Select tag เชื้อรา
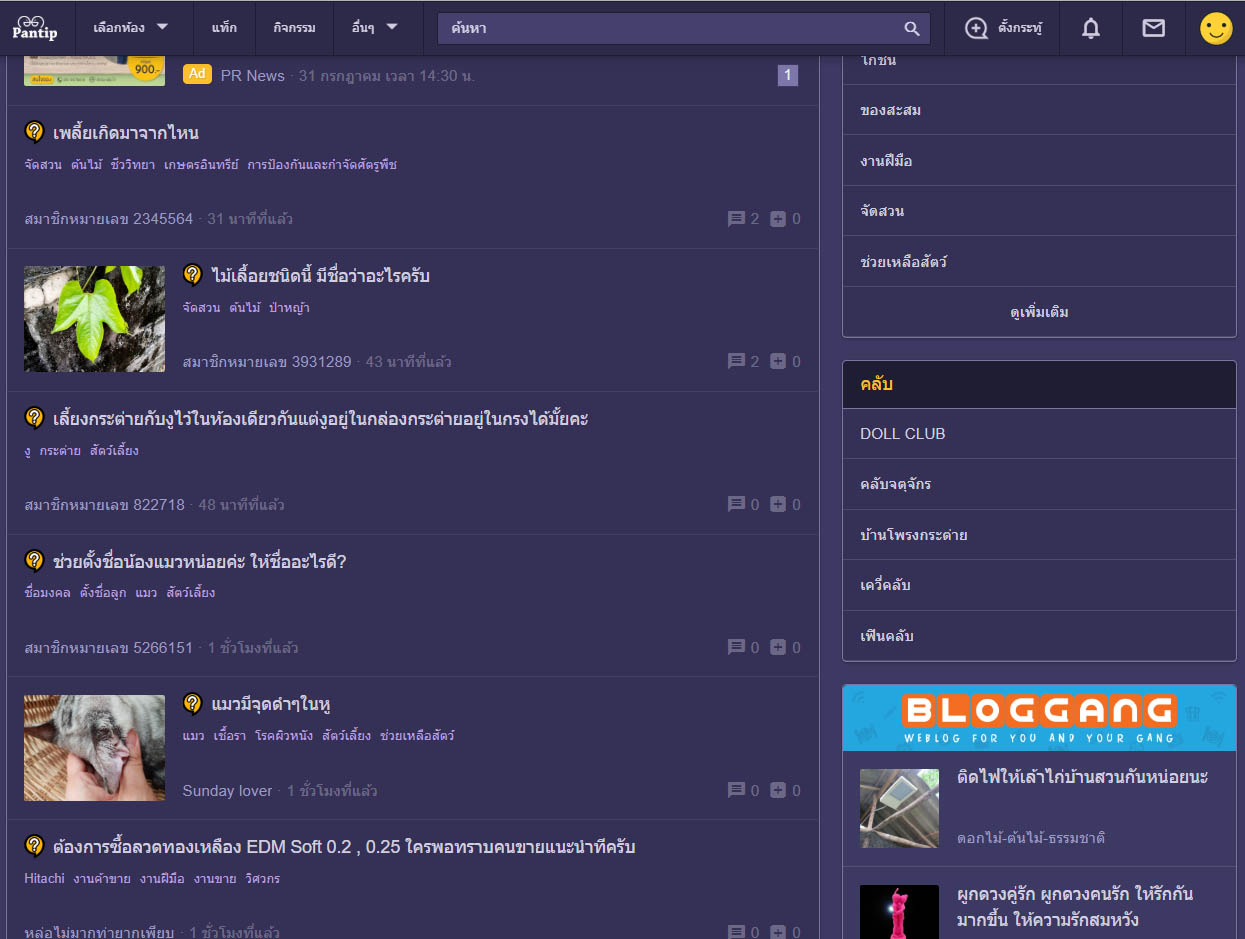The height and width of the screenshot is (939, 1245). pos(230,736)
